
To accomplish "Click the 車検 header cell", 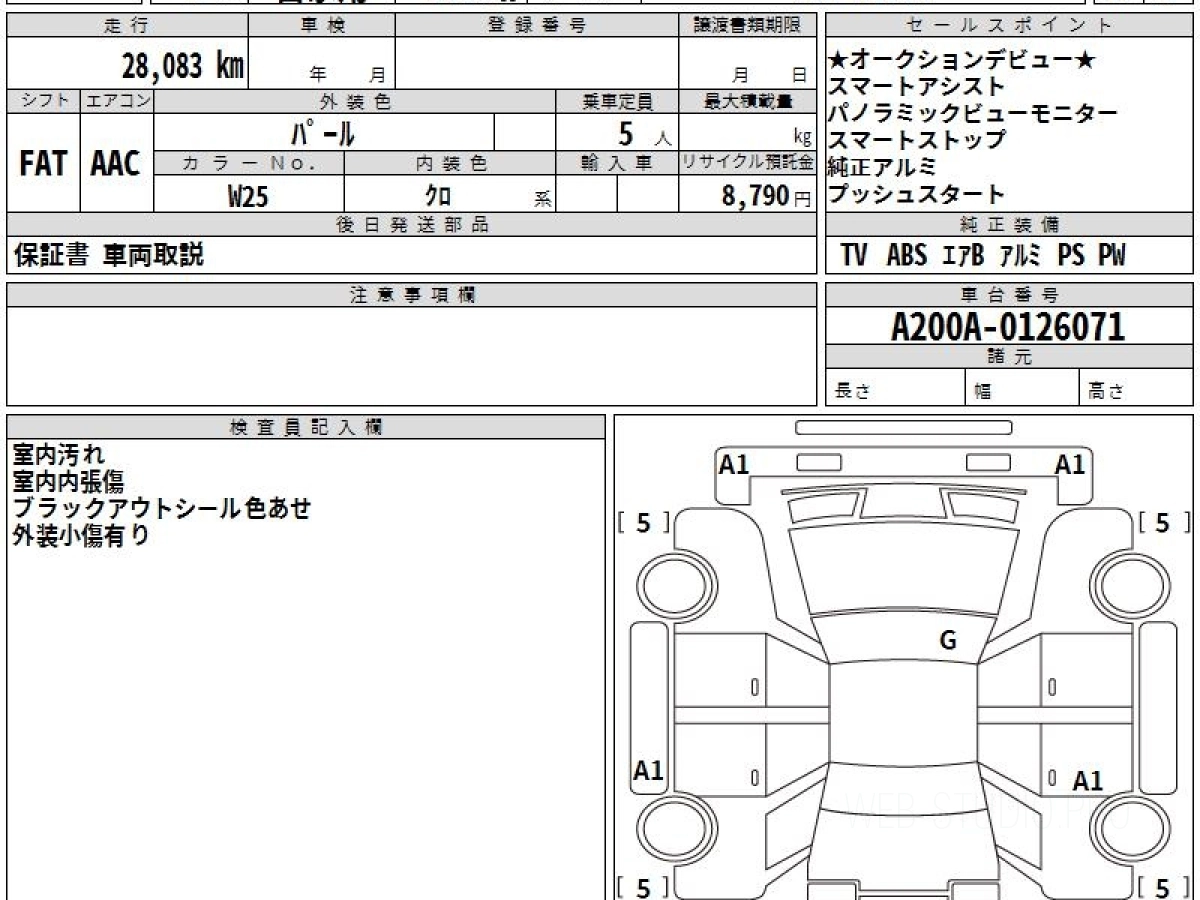I will [322, 26].
